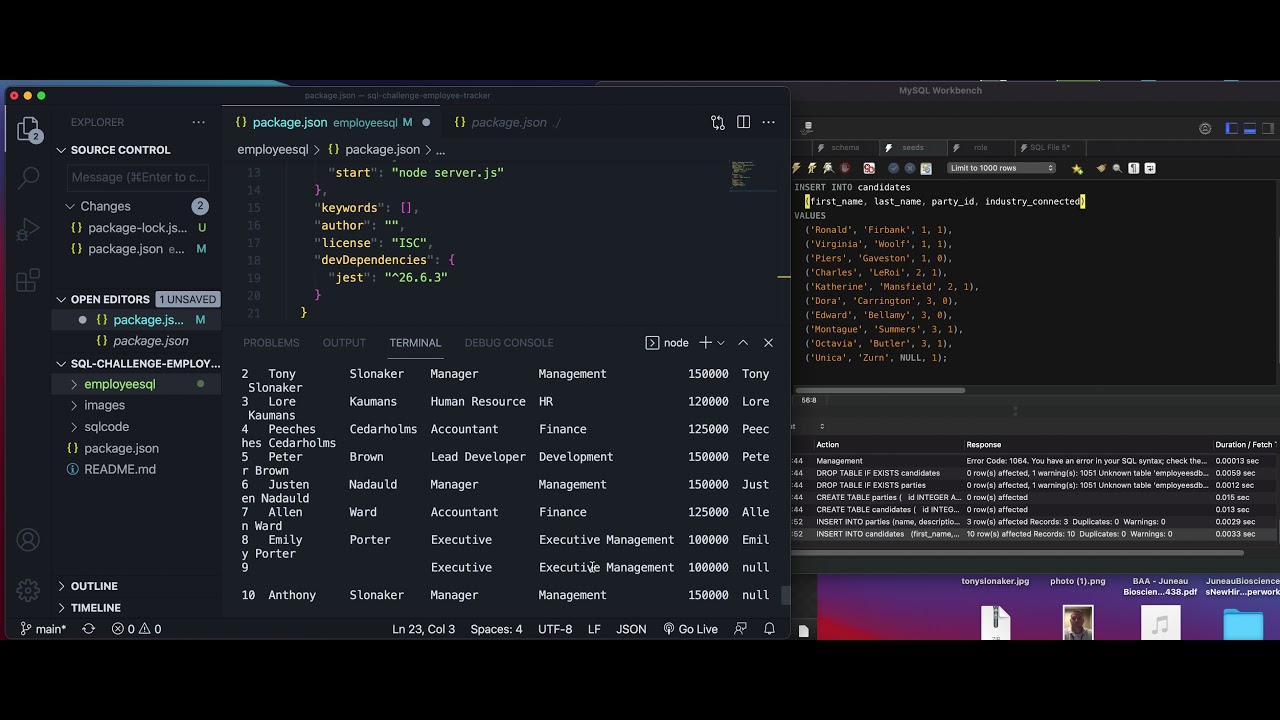This screenshot has width=1280, height=720.
Task: Click the Go Live button
Action: point(690,629)
